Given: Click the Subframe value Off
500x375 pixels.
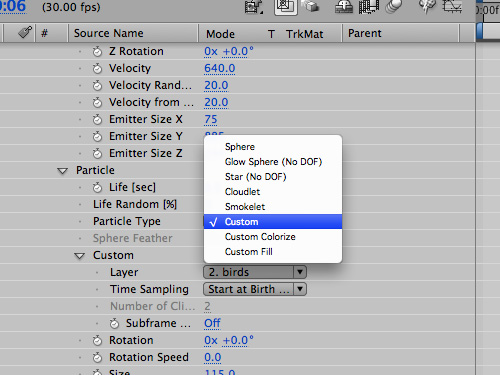Looking at the screenshot, I should pos(212,323).
